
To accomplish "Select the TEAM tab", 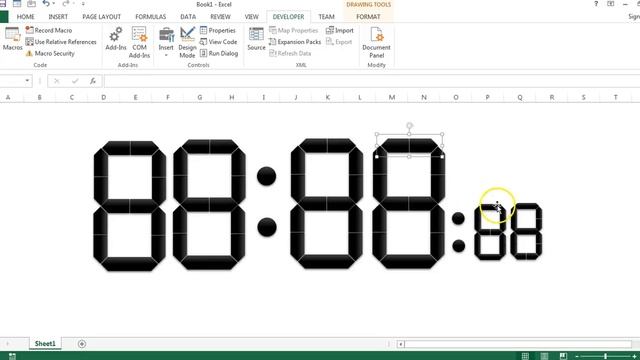I will (x=326, y=17).
